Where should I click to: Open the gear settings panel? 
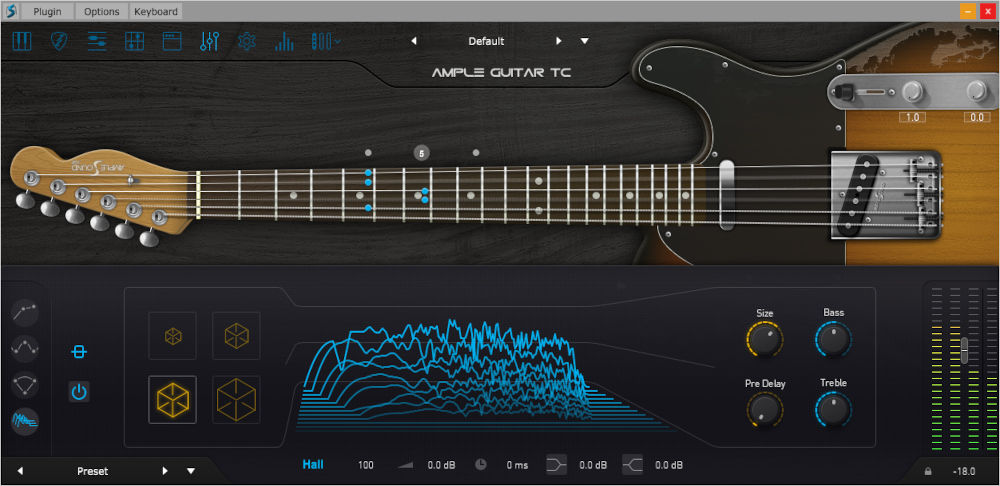pyautogui.click(x=247, y=41)
